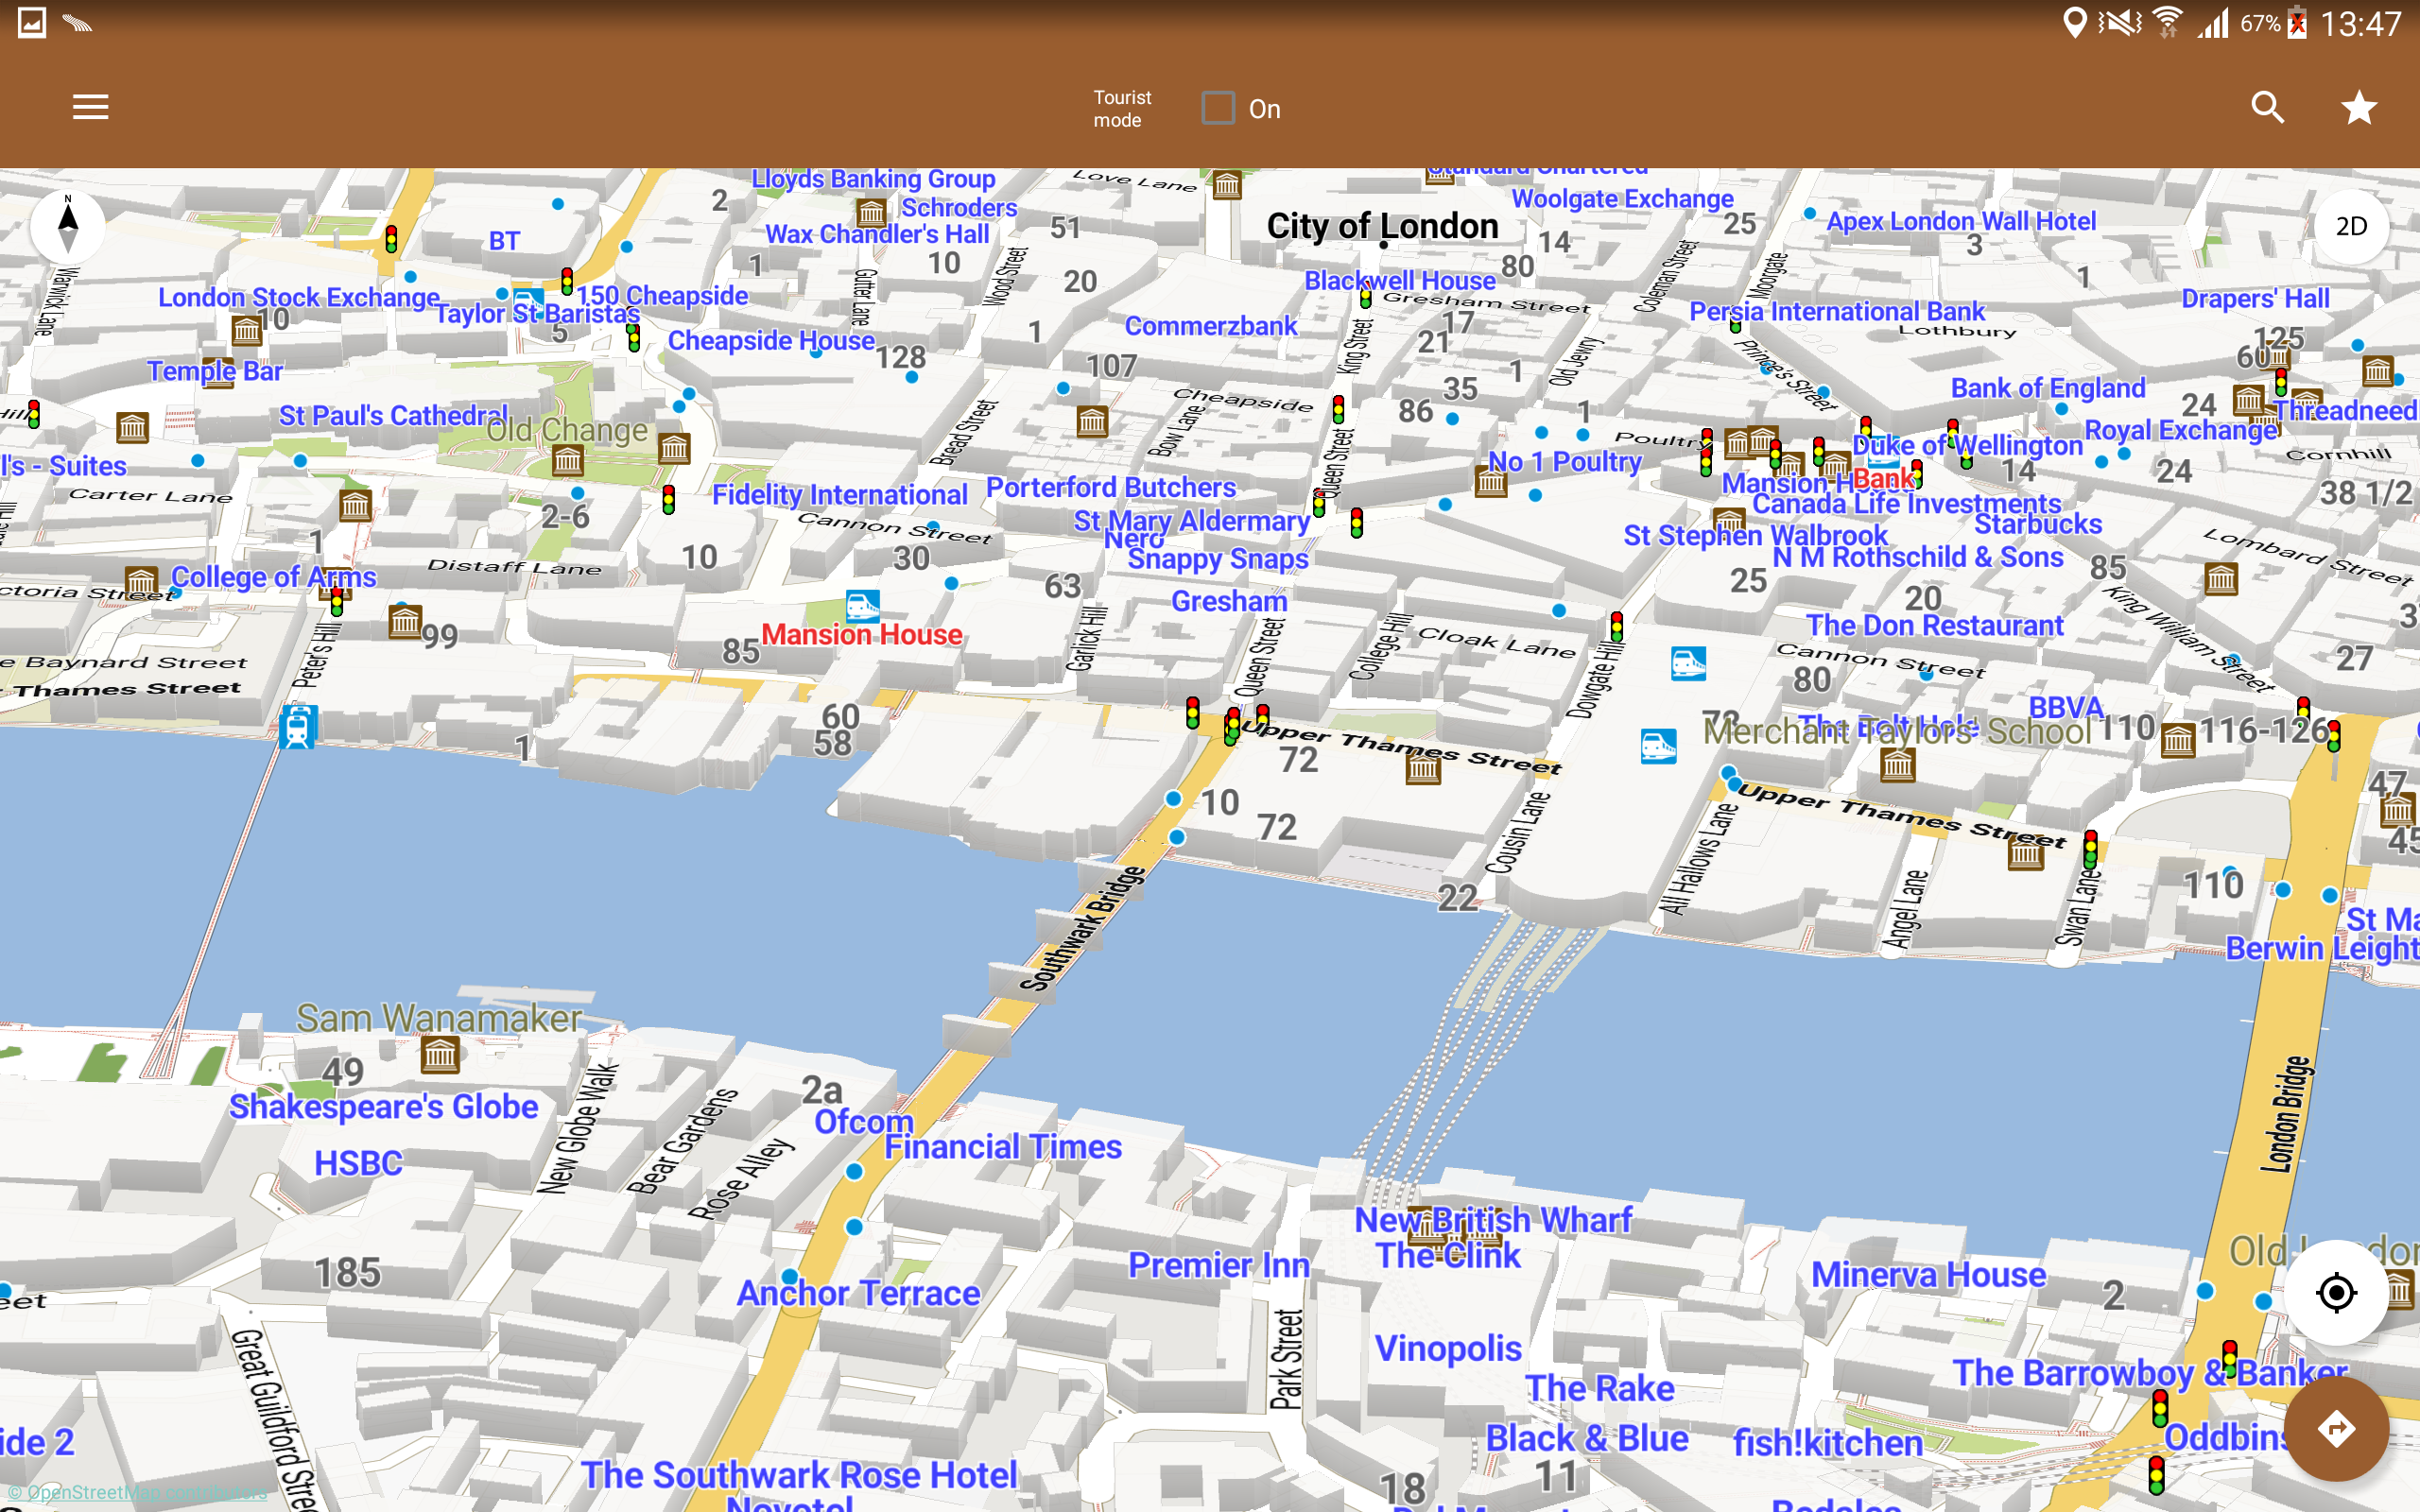Tap Merchant Taylors' School landmark icon

(x=1897, y=766)
